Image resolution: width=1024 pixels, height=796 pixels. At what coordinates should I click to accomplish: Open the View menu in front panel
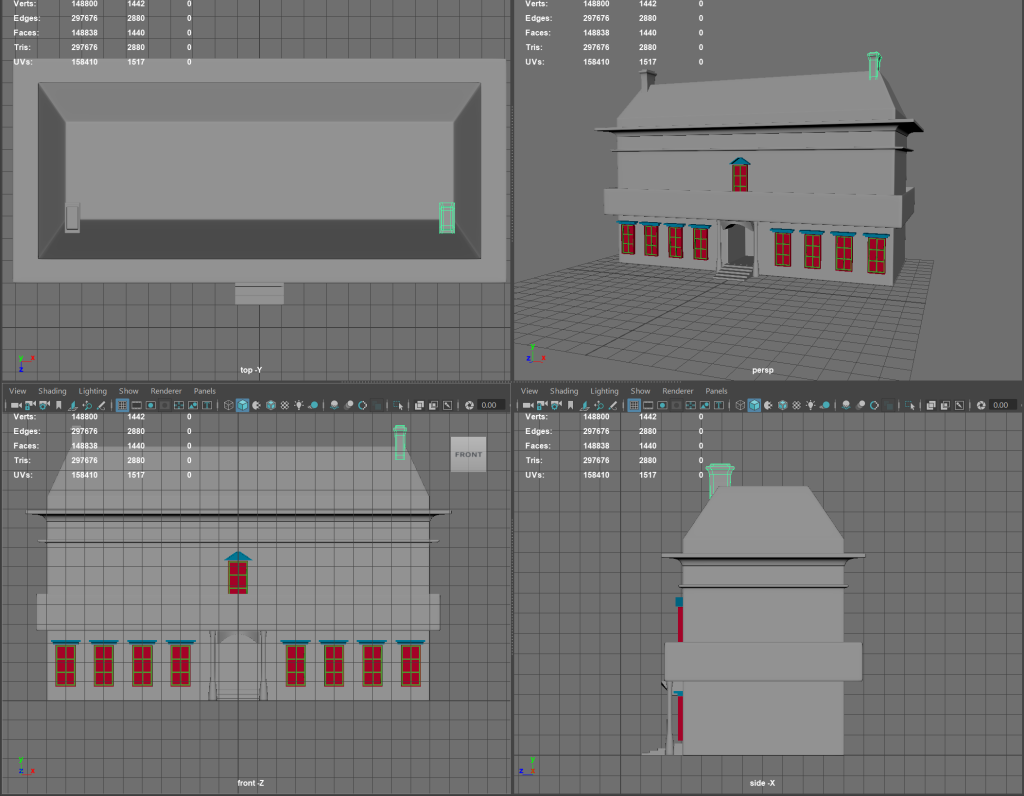tap(17, 391)
